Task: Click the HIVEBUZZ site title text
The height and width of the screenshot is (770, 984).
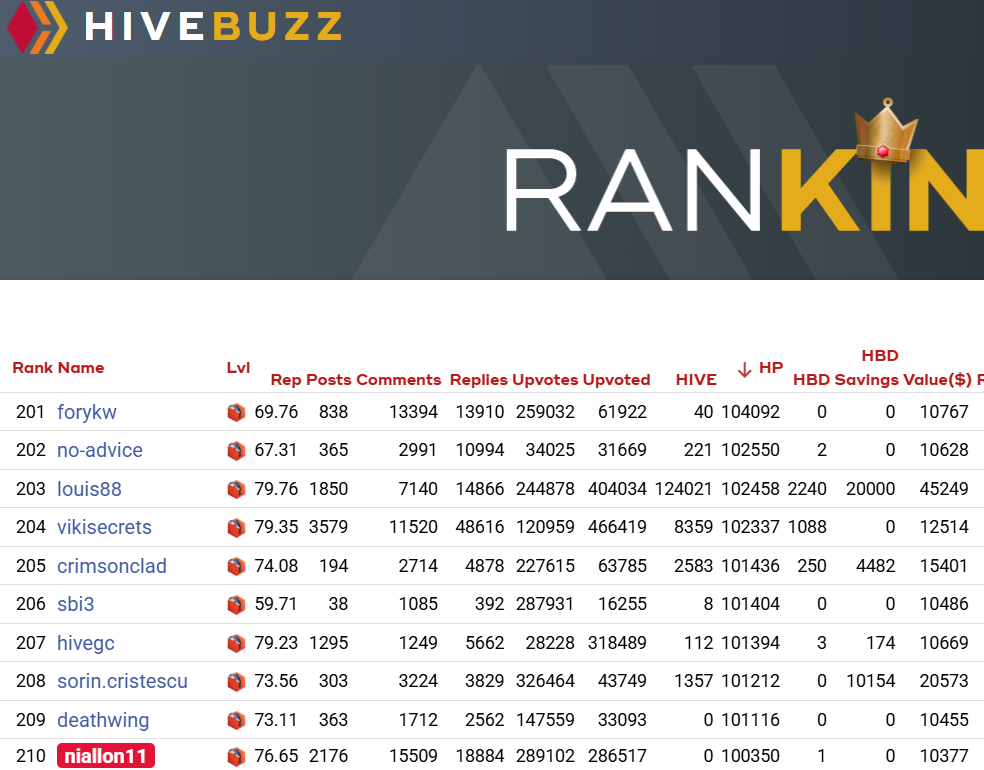Action: tap(214, 27)
